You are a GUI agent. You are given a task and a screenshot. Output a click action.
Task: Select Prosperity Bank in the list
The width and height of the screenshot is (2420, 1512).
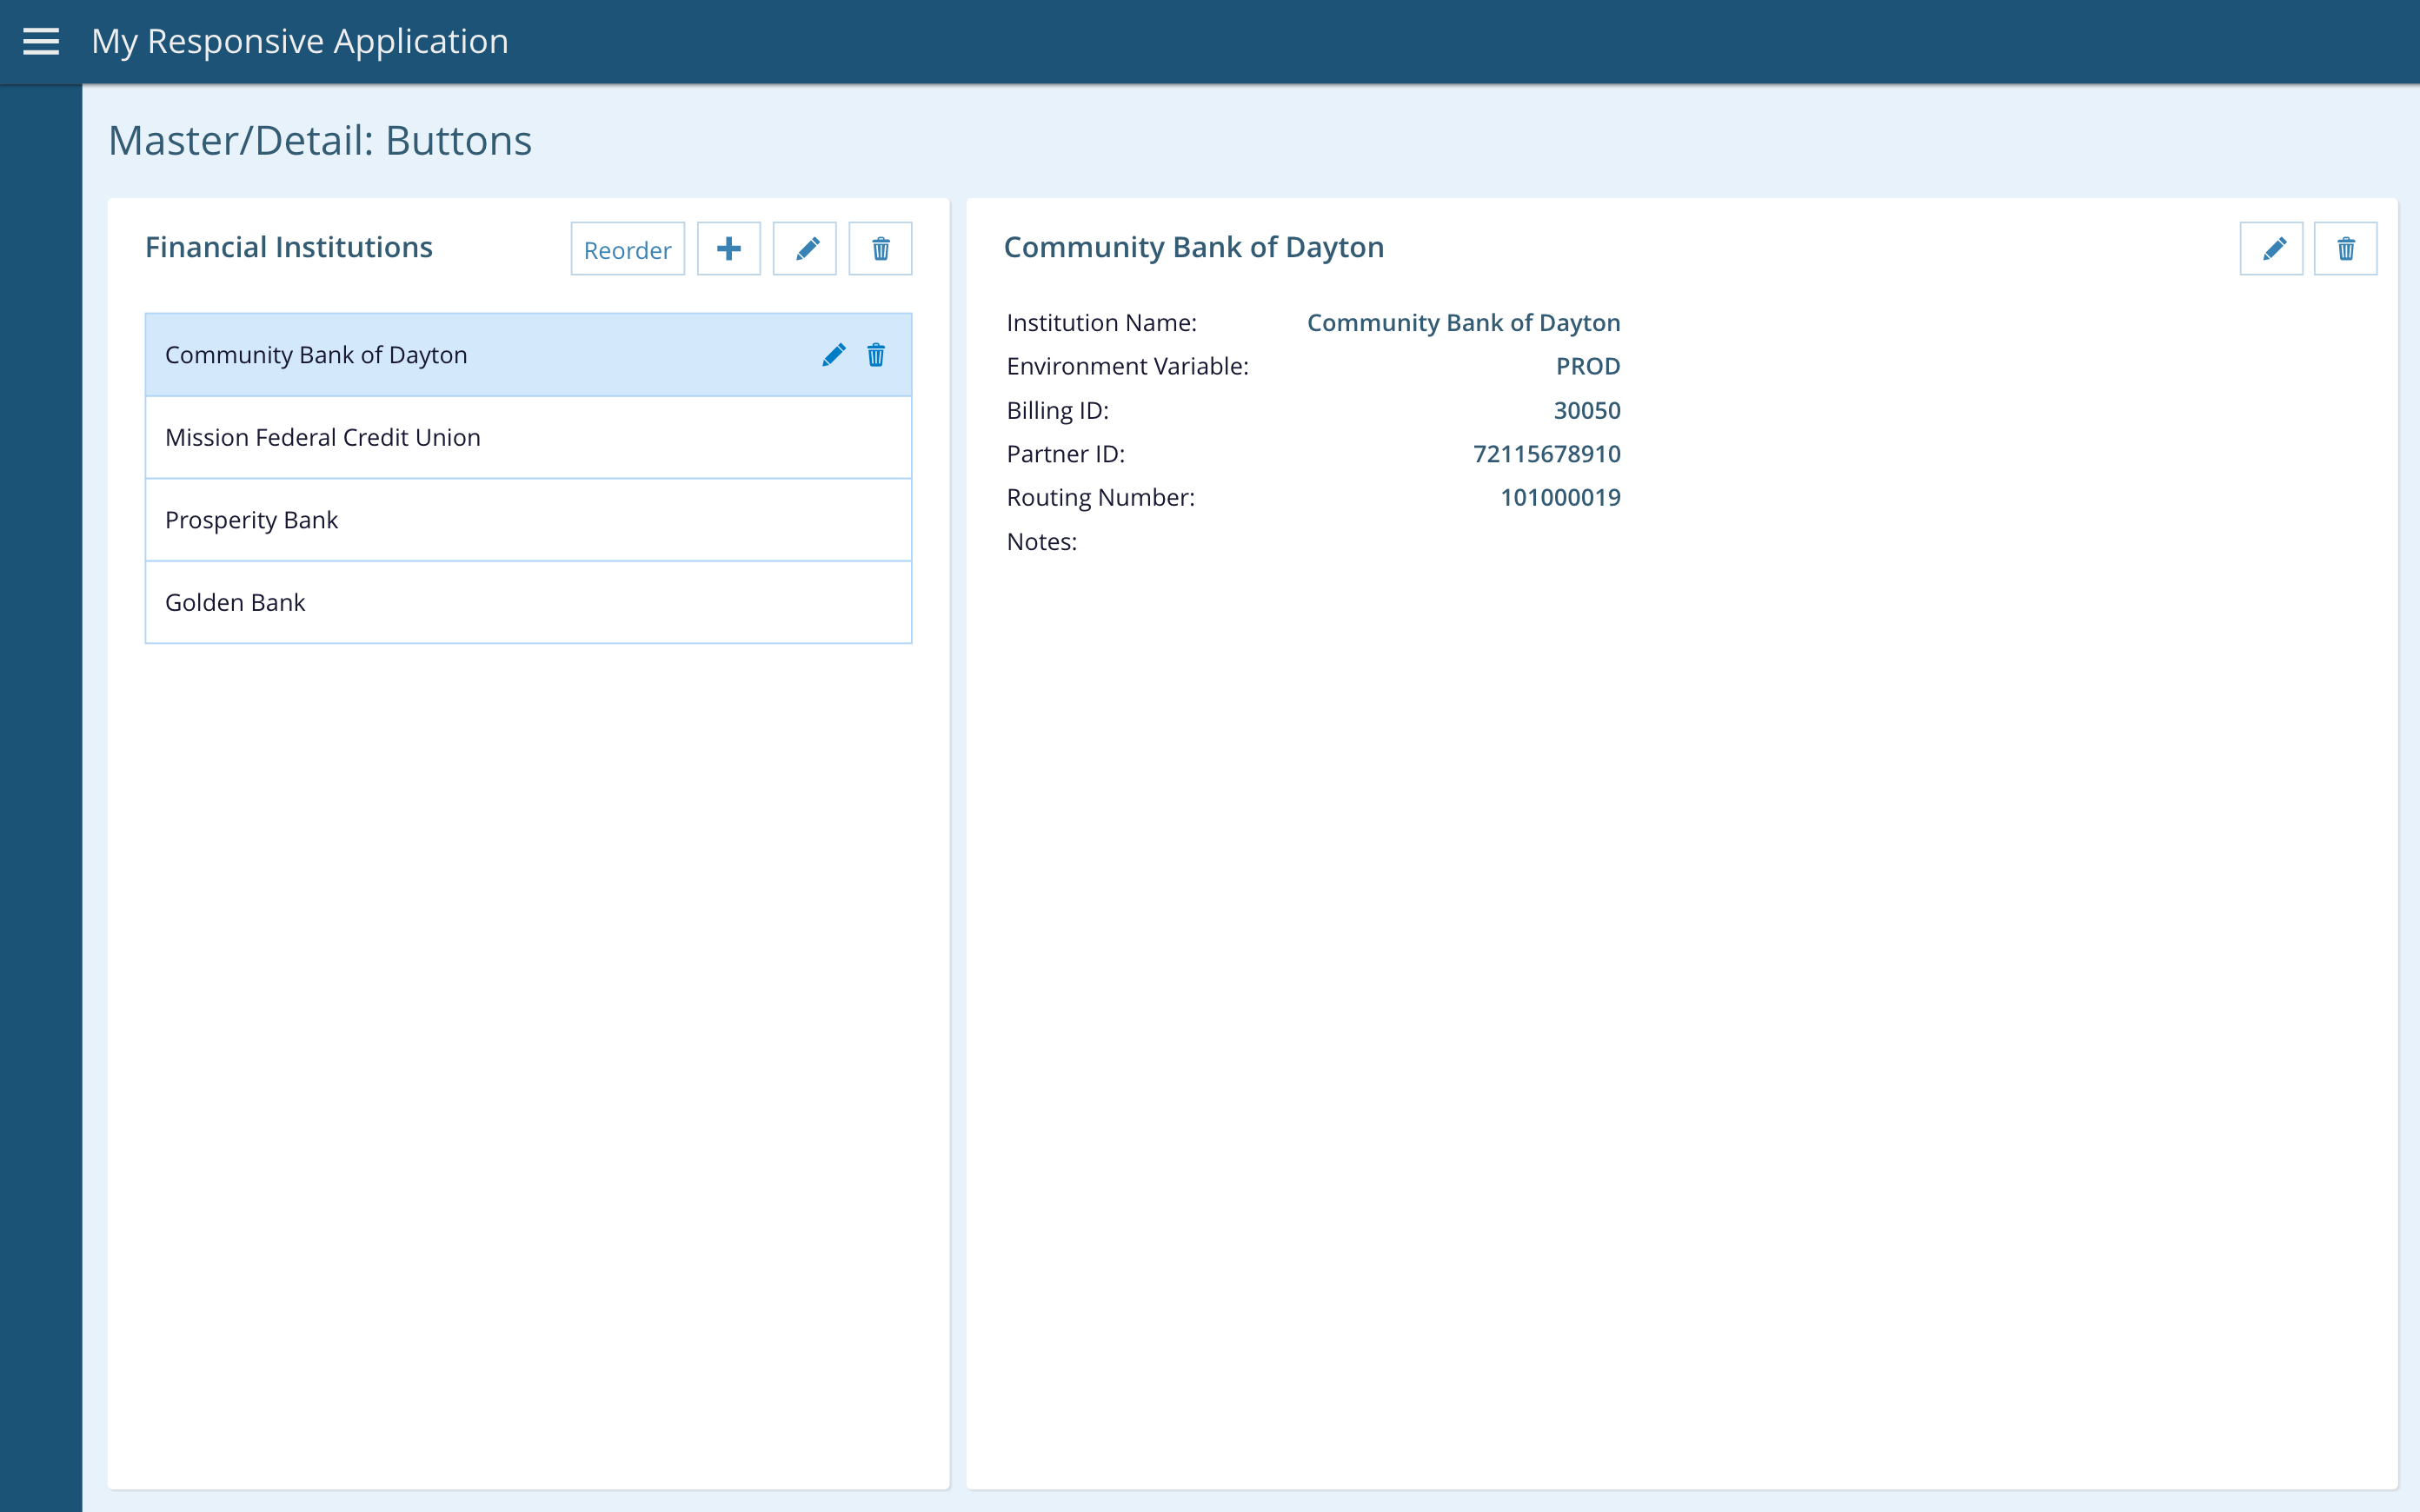point(252,520)
